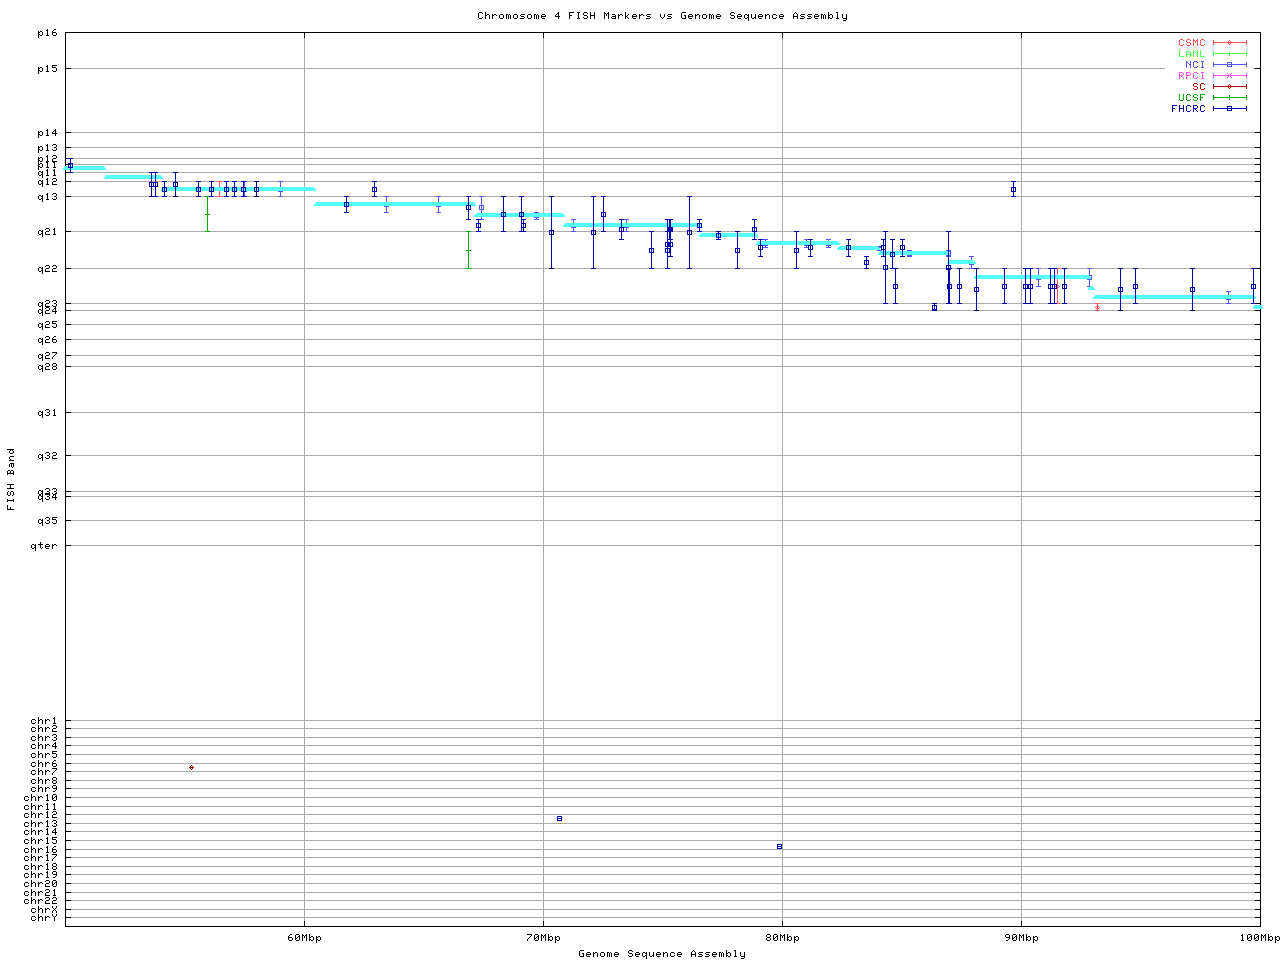Click the blue square marker below q23 near 86Mbp
1280x960 pixels.
(x=934, y=307)
